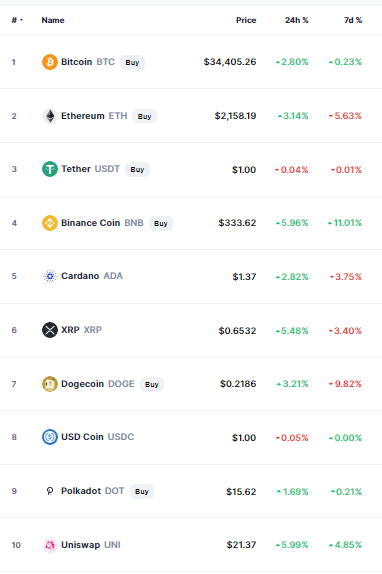Sort table by the 24h % column
This screenshot has height=574, width=382.
coord(297,20)
